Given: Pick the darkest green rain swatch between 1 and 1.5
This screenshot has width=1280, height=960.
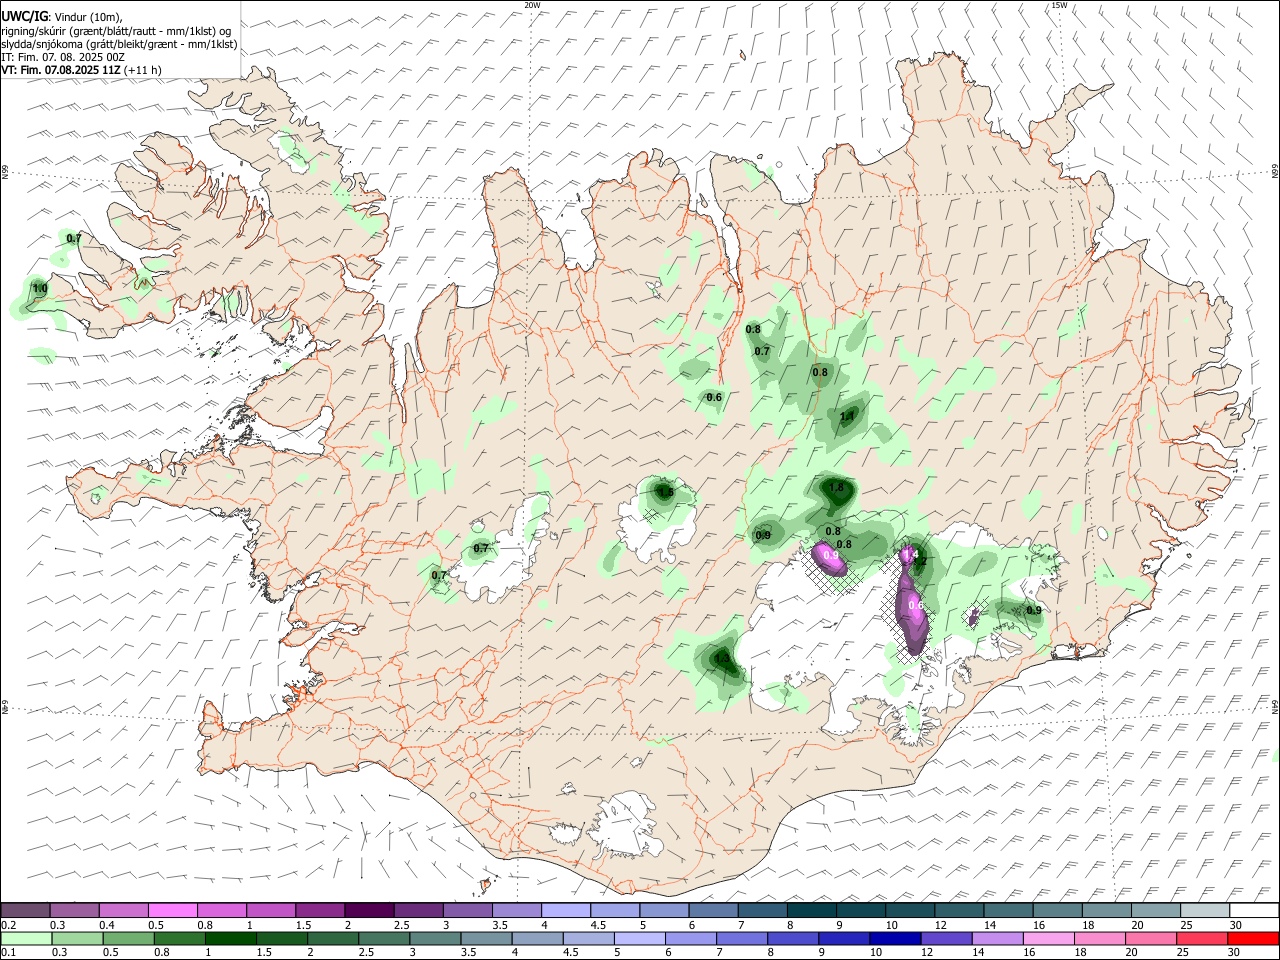Looking at the screenshot, I should click(230, 938).
